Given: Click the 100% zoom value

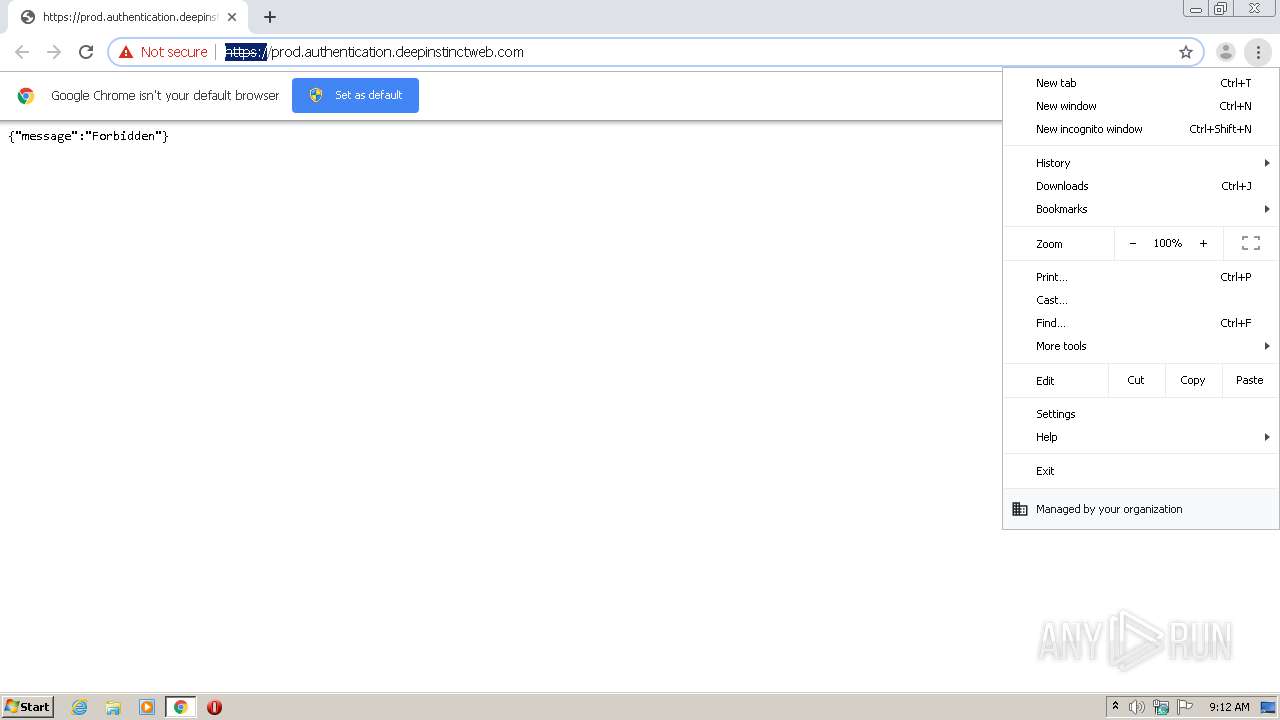Looking at the screenshot, I should tap(1168, 243).
